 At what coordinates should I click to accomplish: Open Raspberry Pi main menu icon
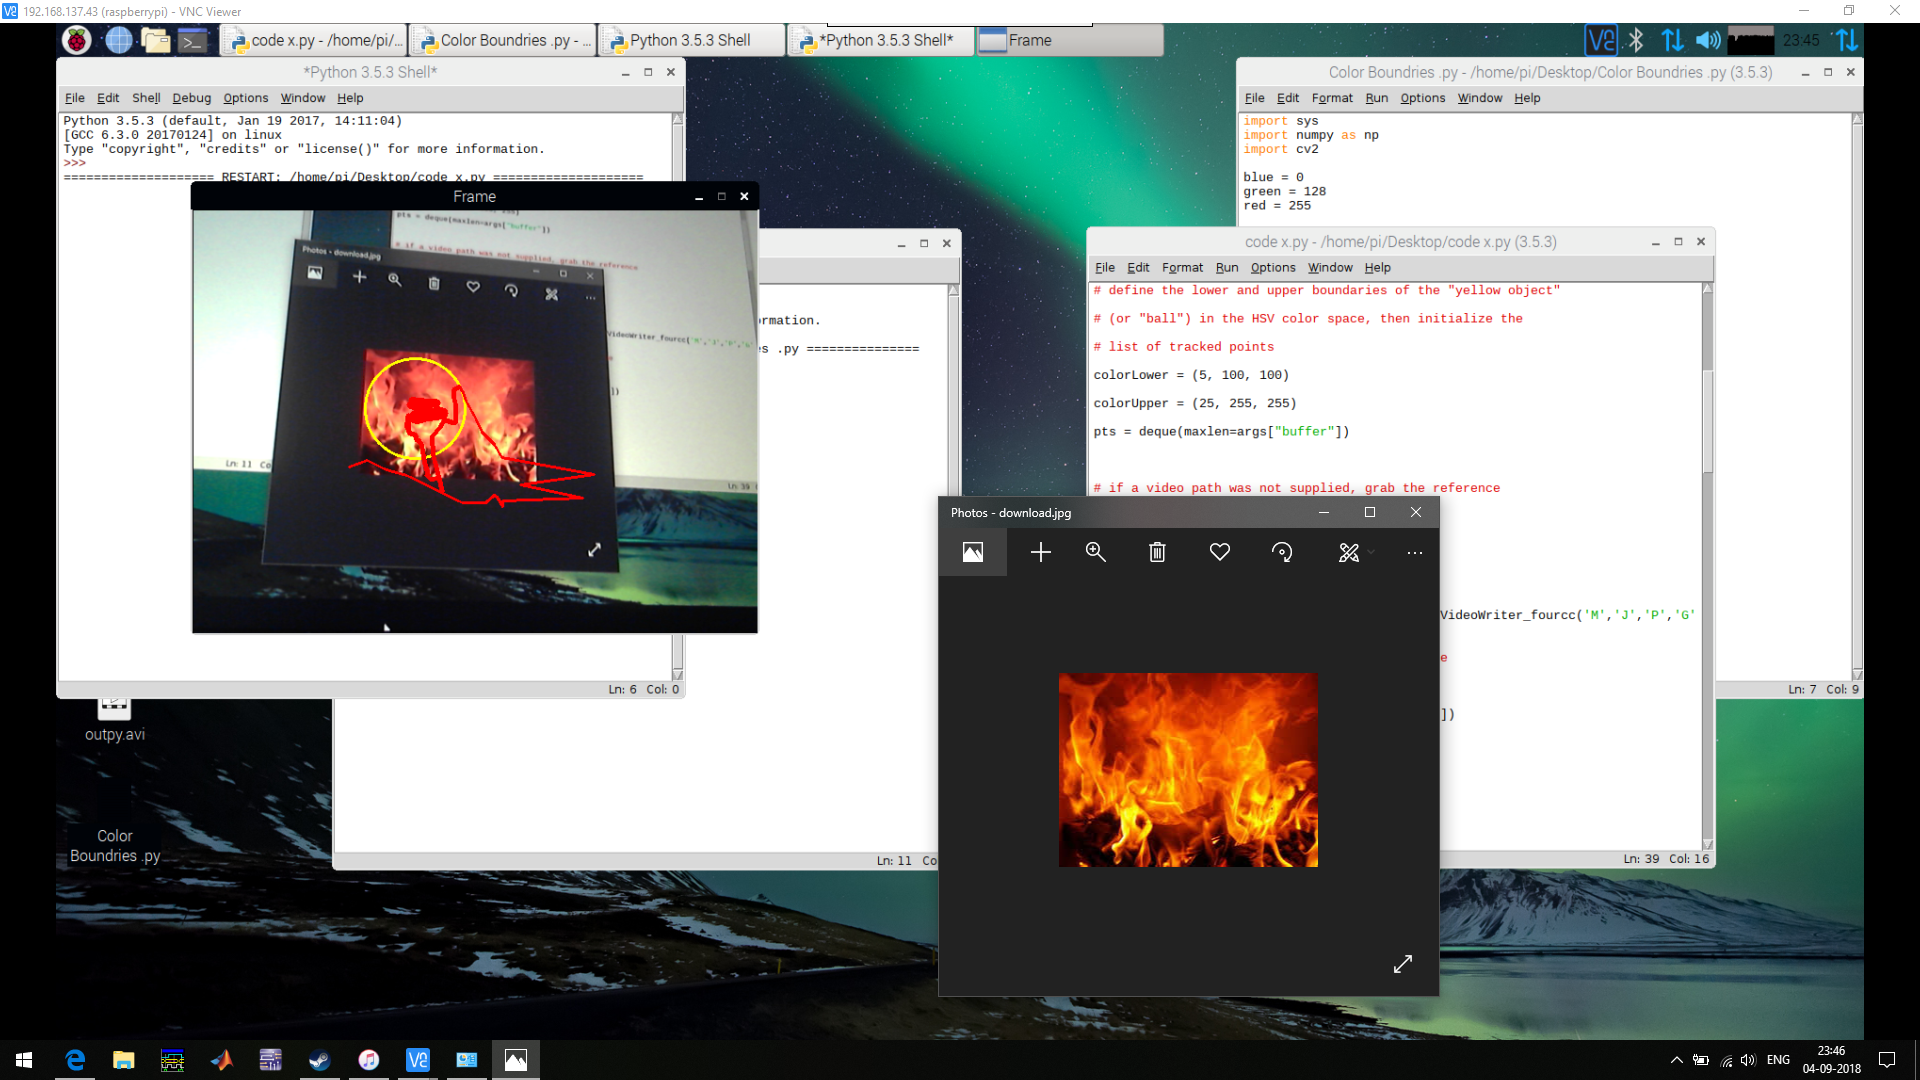pyautogui.click(x=76, y=40)
